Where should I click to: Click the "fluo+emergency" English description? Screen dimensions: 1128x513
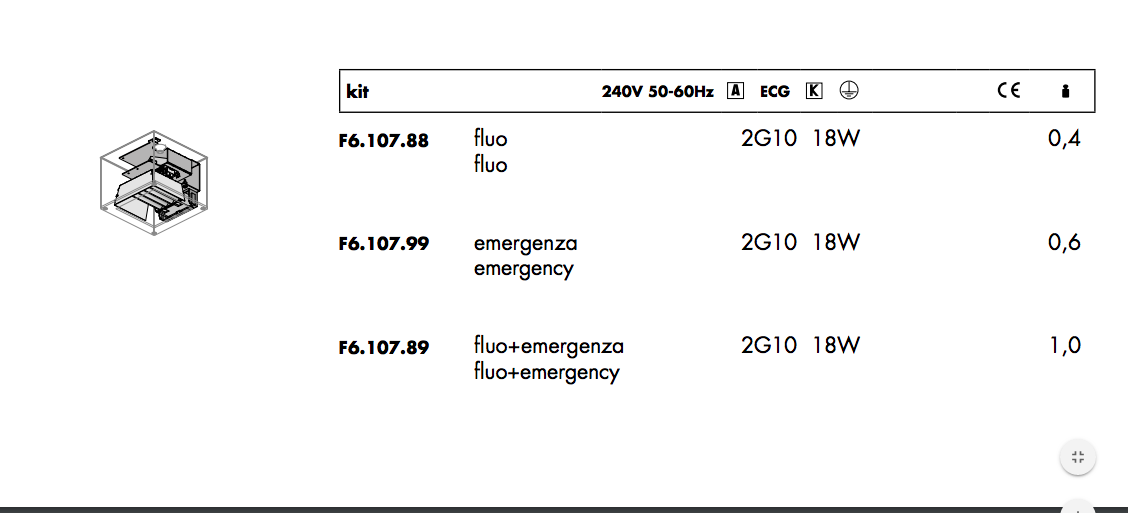[546, 372]
